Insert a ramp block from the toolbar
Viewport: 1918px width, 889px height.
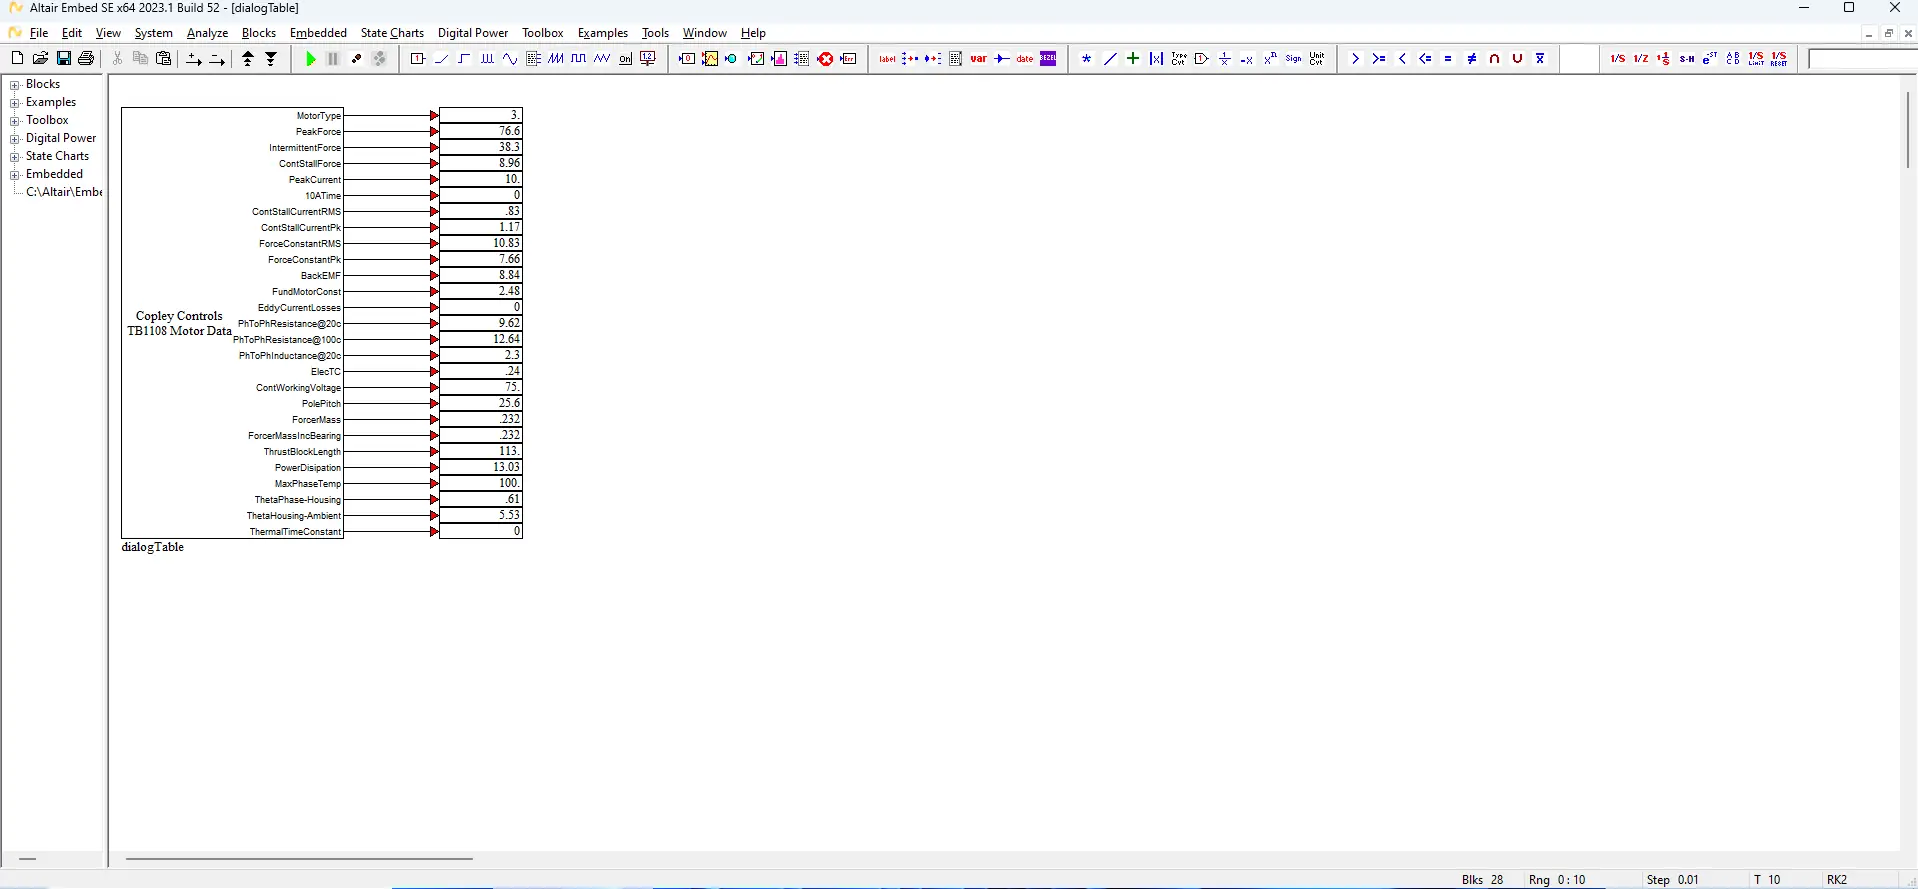[441, 59]
